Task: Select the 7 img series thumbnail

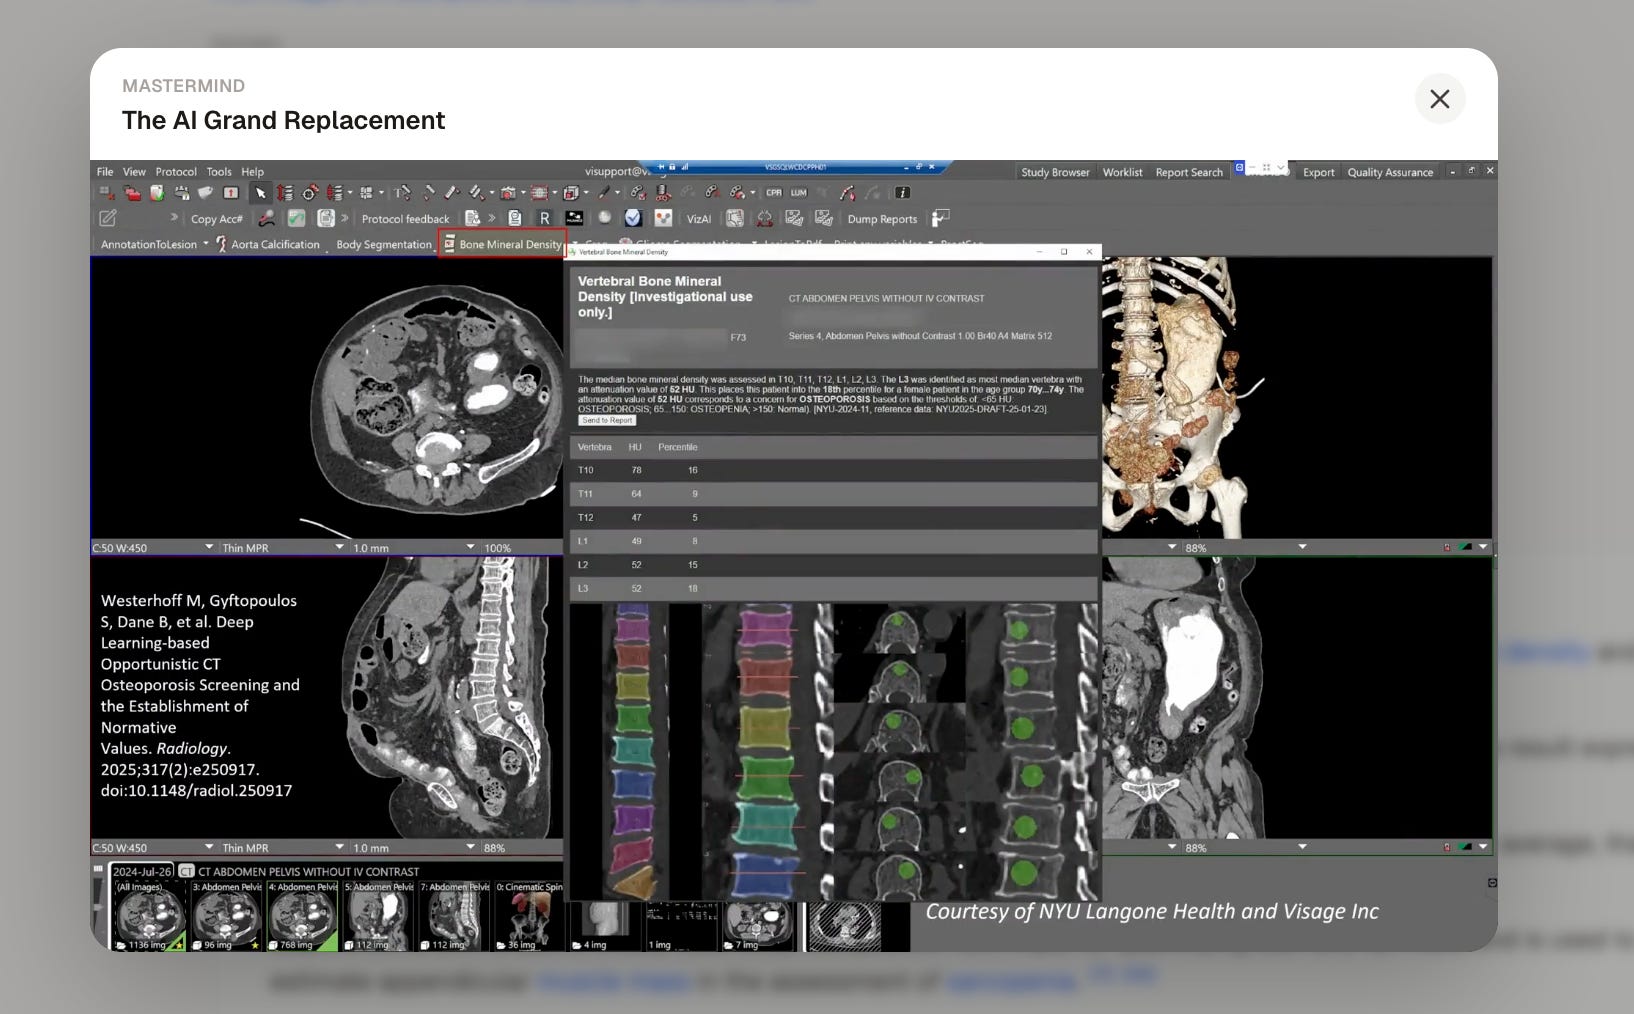Action: click(x=758, y=926)
